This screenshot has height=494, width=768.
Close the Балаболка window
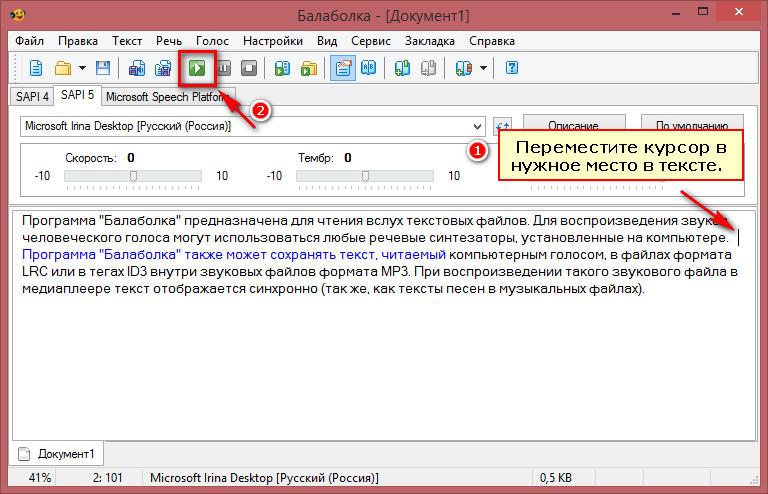click(739, 11)
